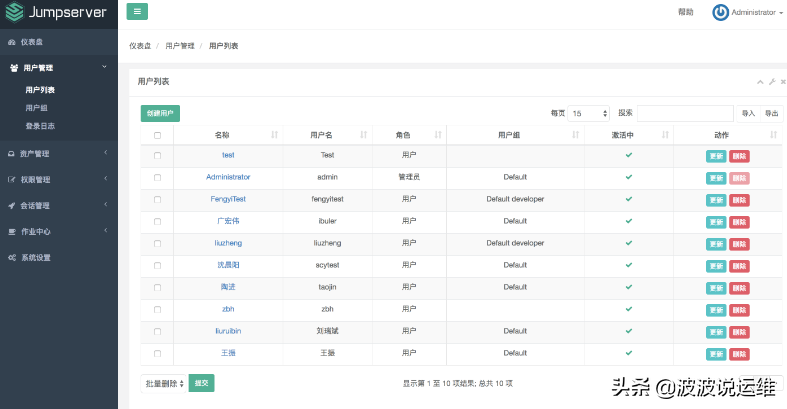Open the FengyiTest user link
The image size is (787, 409).
(228, 199)
